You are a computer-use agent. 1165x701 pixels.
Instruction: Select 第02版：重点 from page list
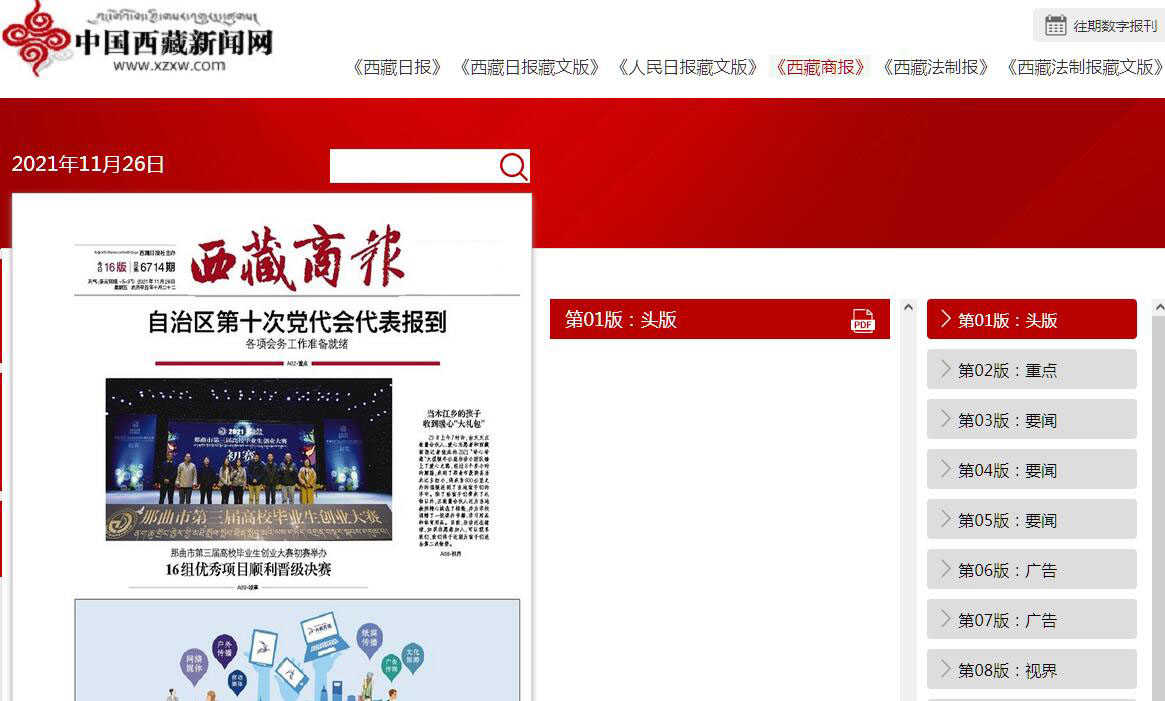(1031, 370)
